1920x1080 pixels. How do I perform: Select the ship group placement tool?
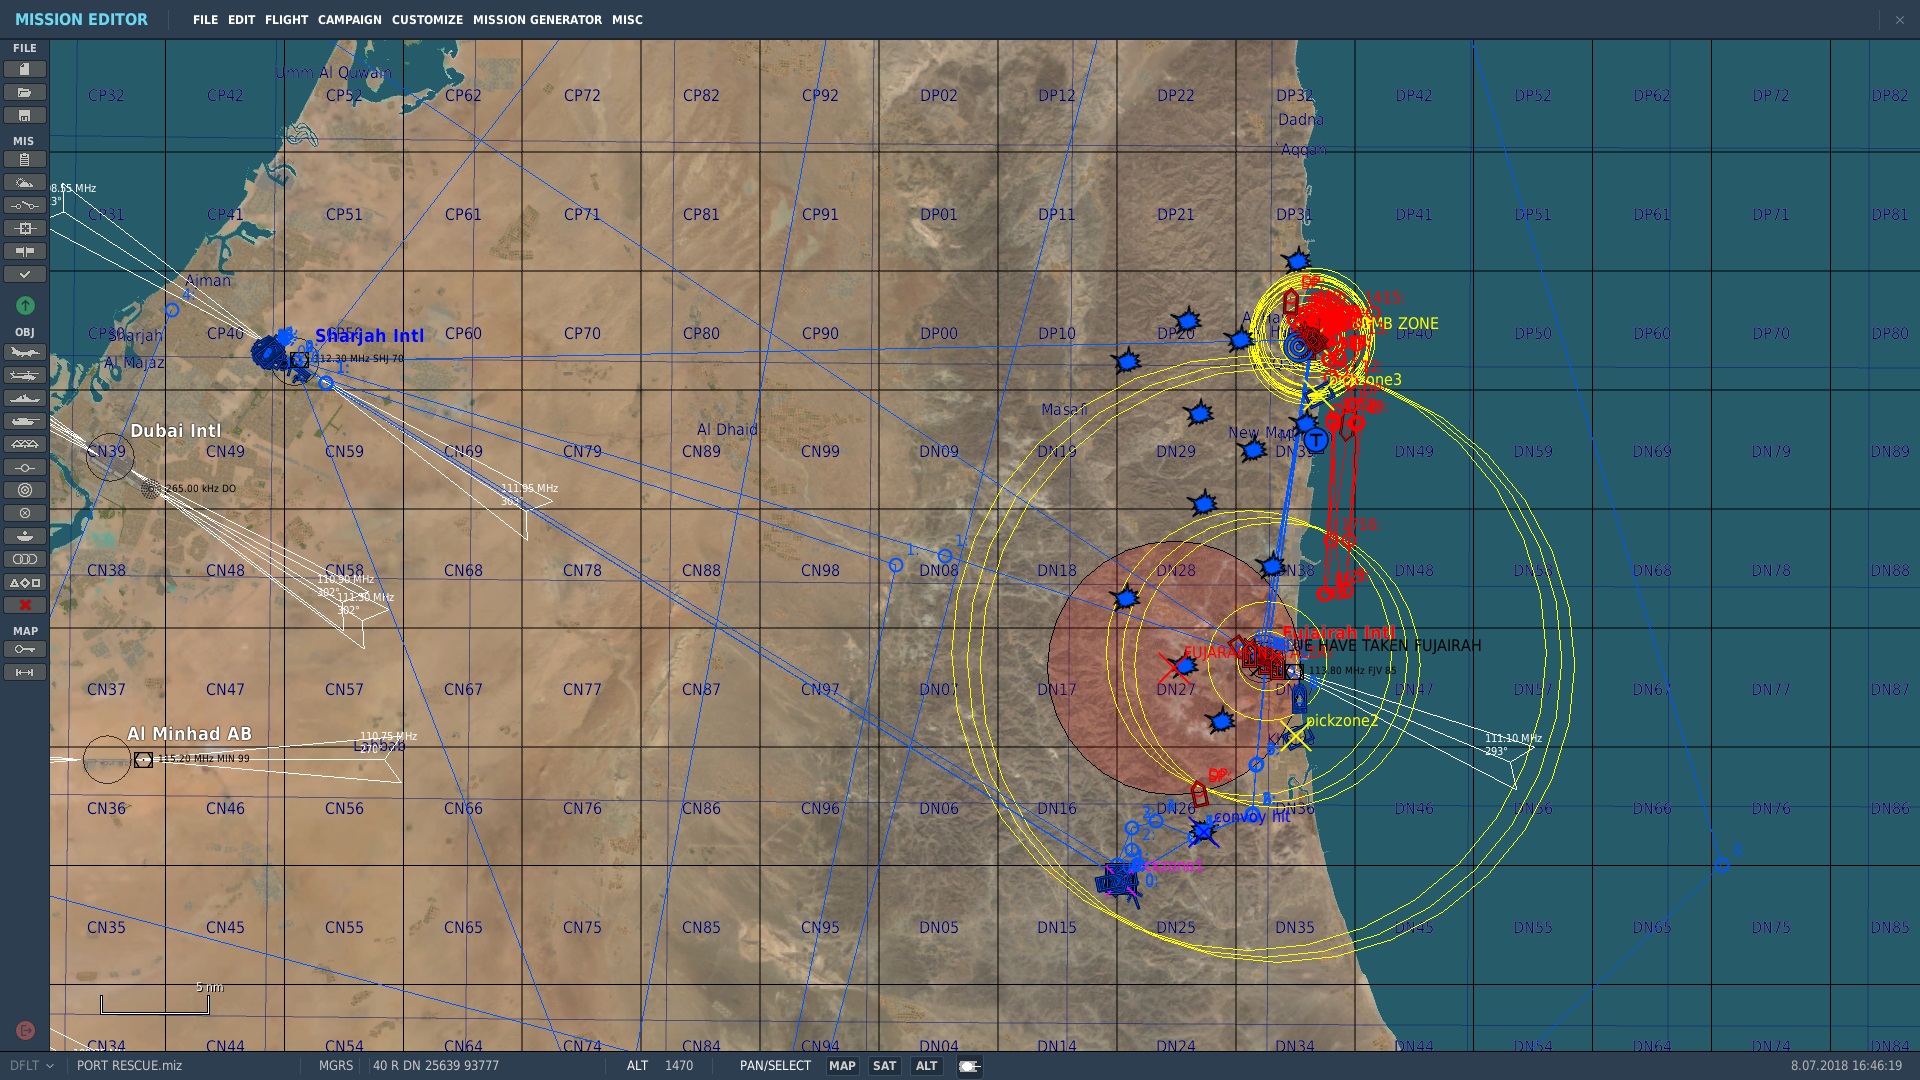click(x=25, y=398)
